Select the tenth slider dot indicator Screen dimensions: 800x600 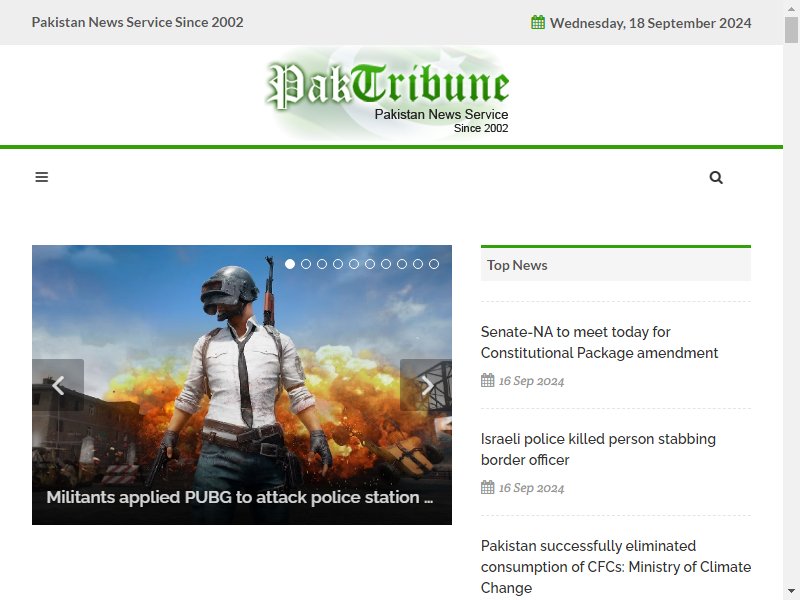(x=434, y=264)
